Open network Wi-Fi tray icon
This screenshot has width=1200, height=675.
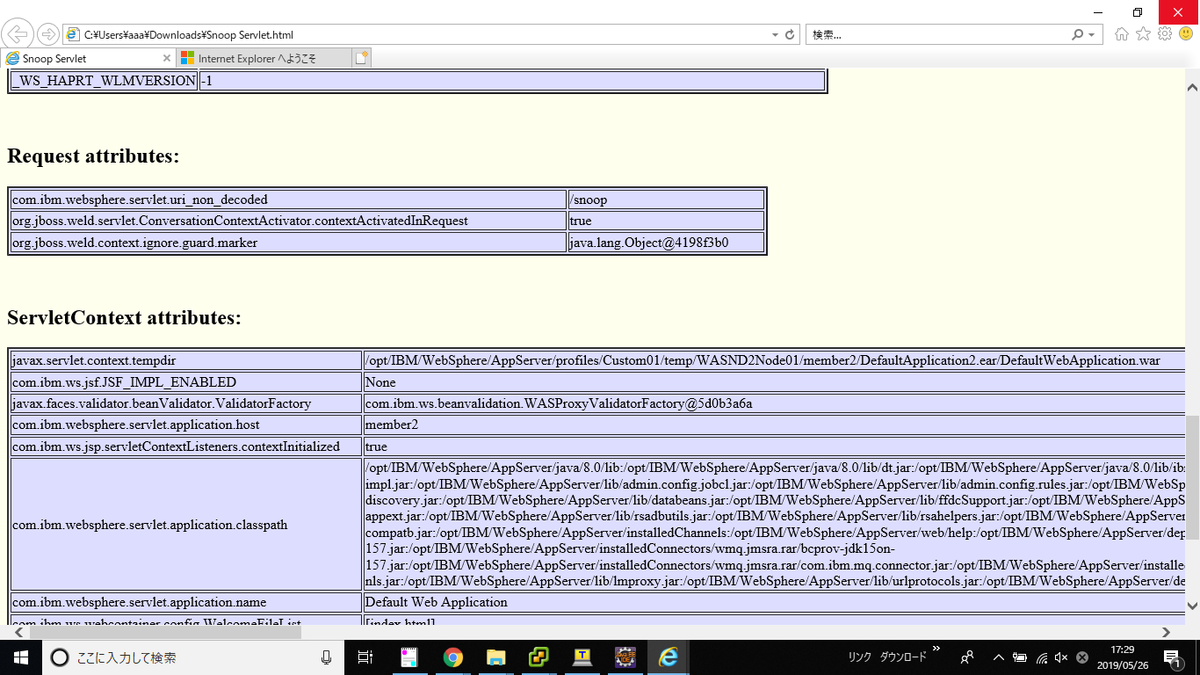tap(1041, 657)
